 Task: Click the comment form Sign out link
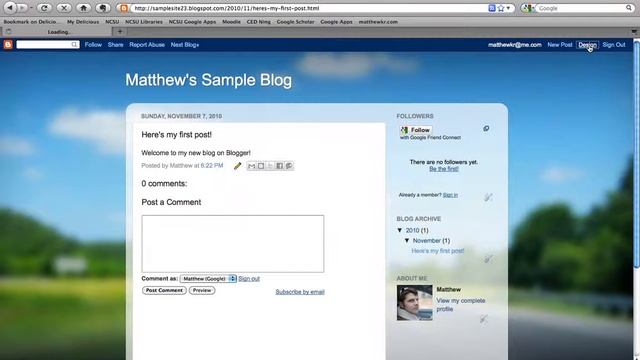pyautogui.click(x=249, y=278)
